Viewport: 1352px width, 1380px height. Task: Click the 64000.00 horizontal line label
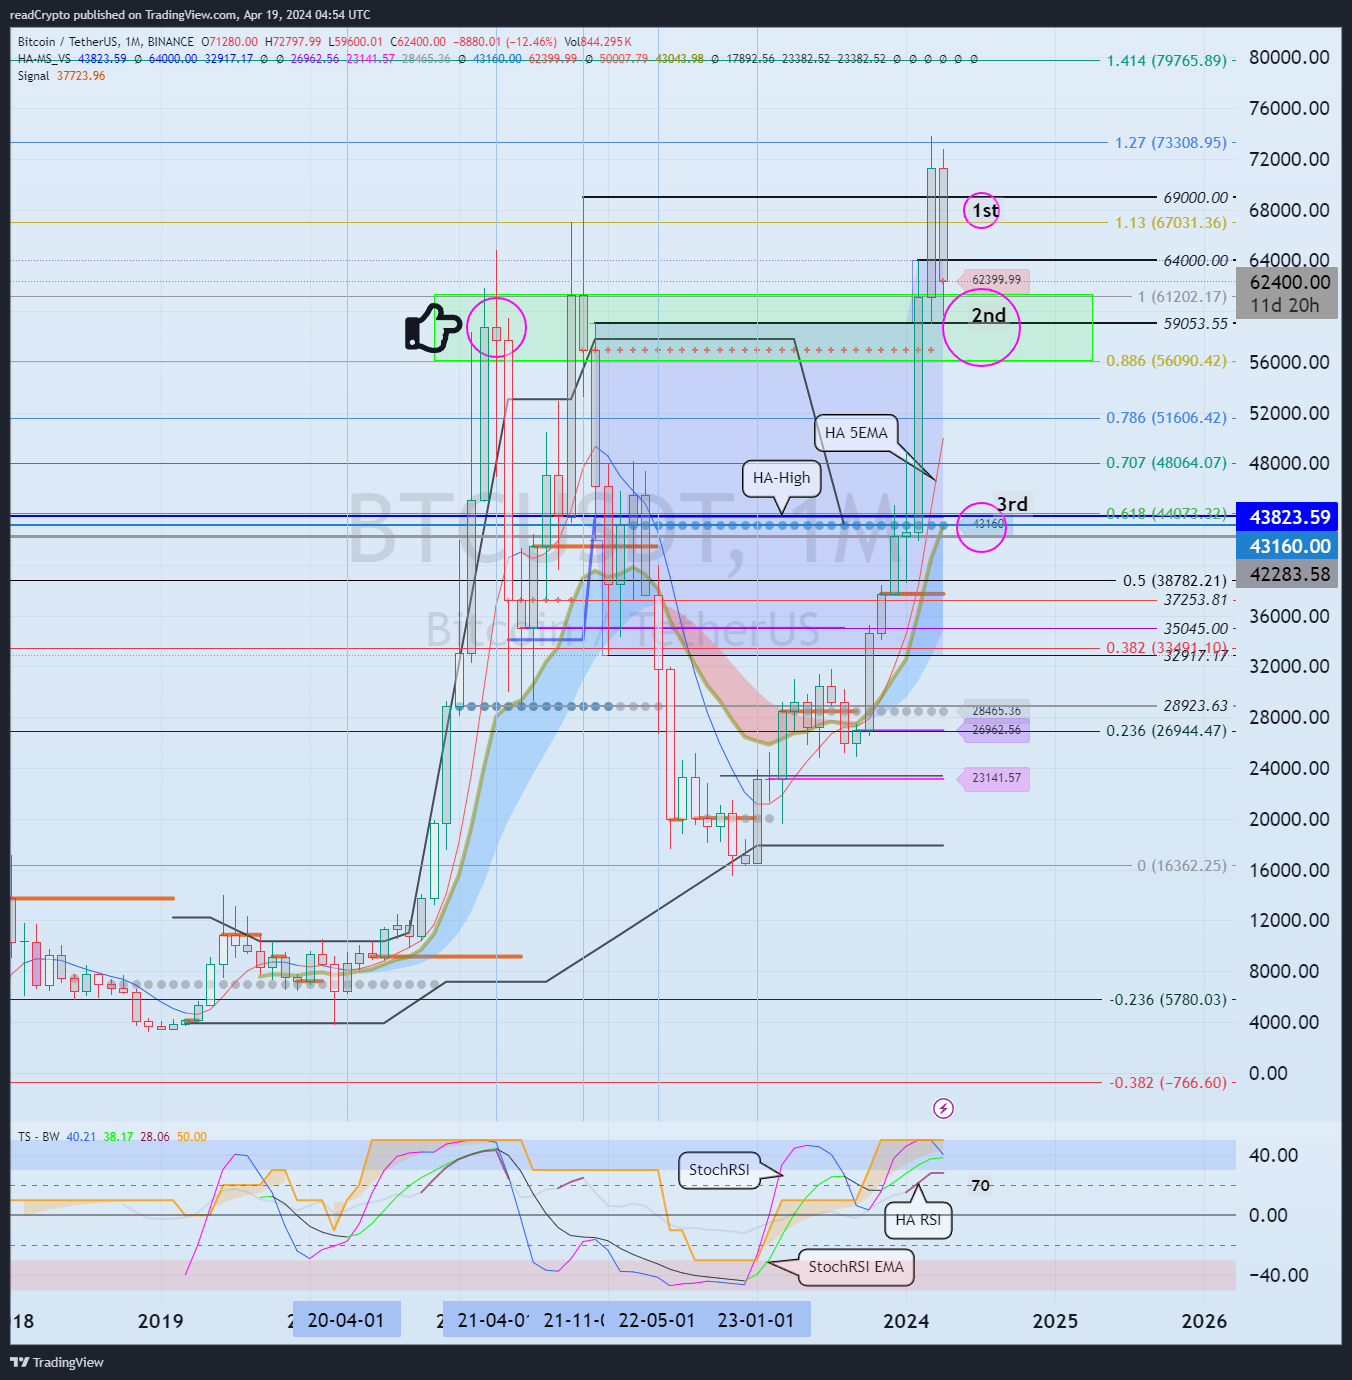(x=1195, y=261)
